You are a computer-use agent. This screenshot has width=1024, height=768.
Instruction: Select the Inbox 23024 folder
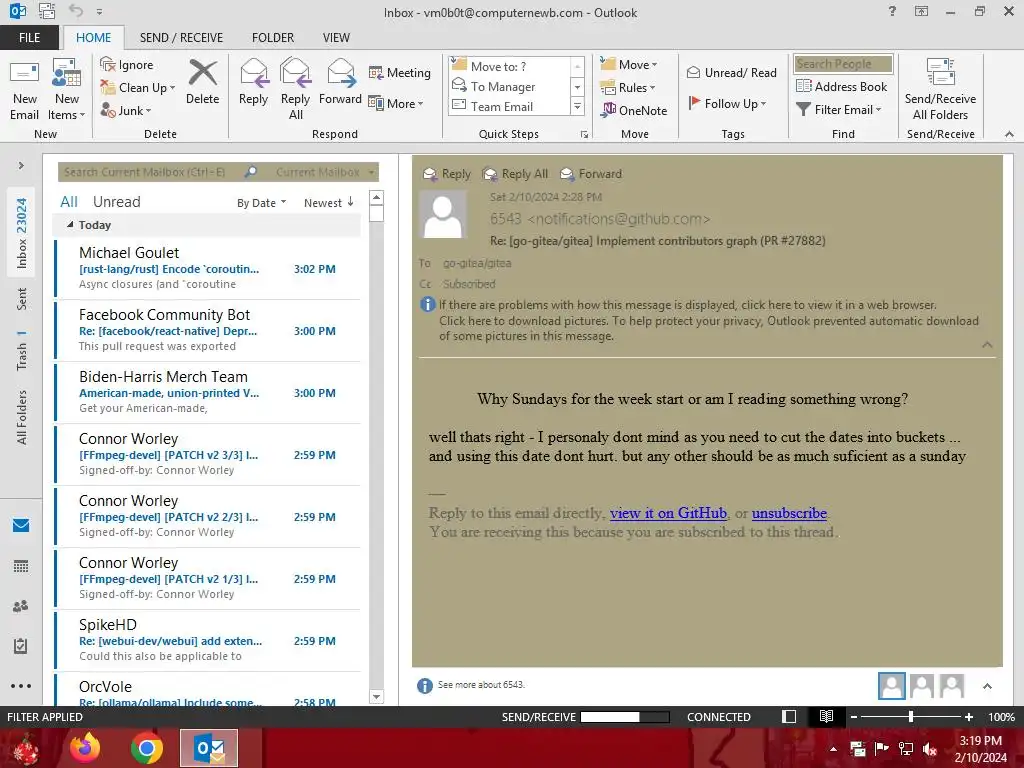pos(22,233)
